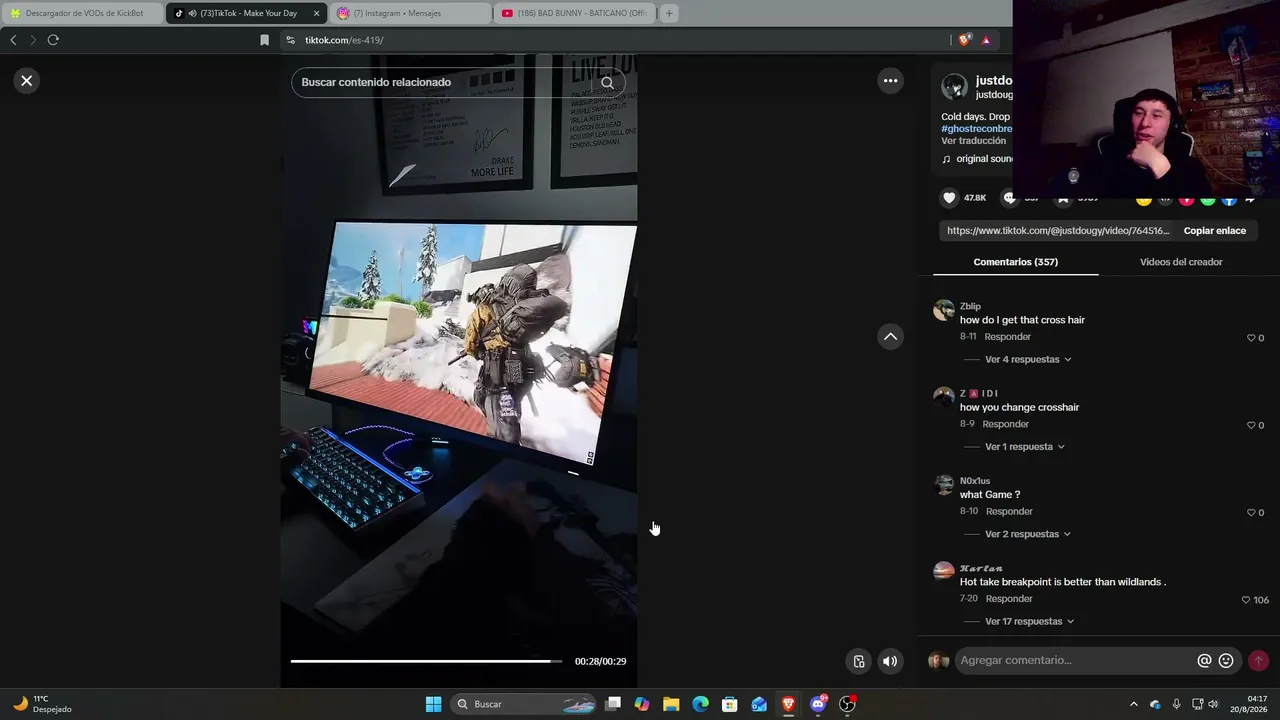The image size is (1280, 720).
Task: Bookmark this page in Brave
Action: pos(264,40)
